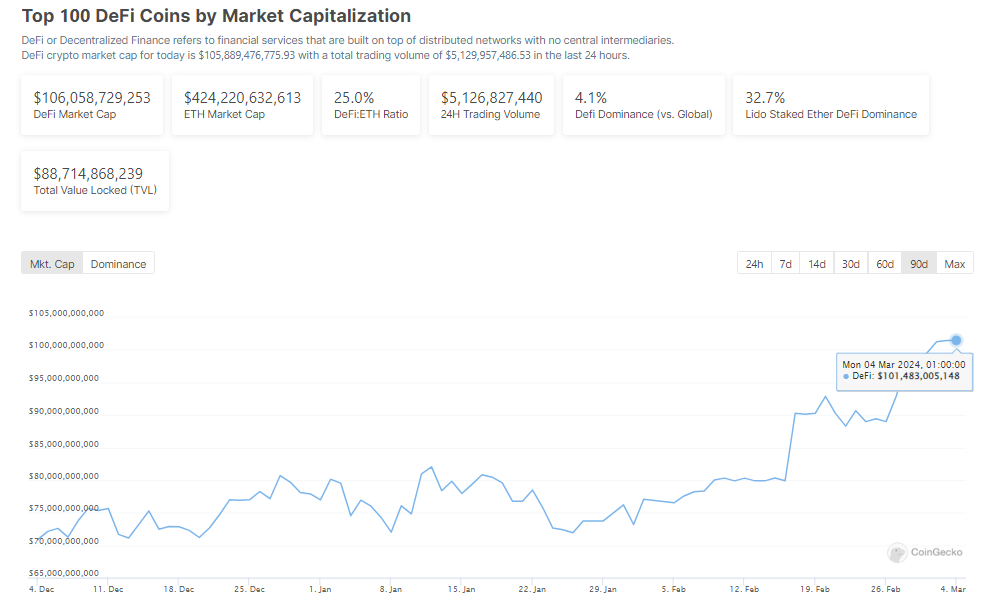Open Lido Staked Ether DeFi Dominance card

pyautogui.click(x=831, y=105)
